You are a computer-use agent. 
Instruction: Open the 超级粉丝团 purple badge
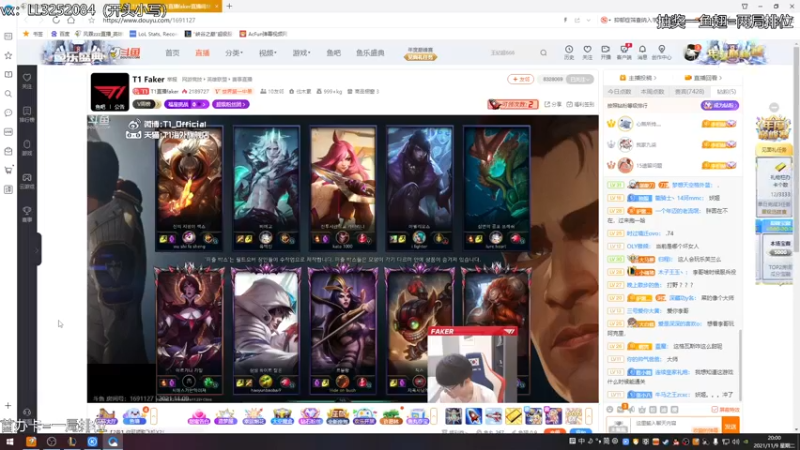[231, 104]
